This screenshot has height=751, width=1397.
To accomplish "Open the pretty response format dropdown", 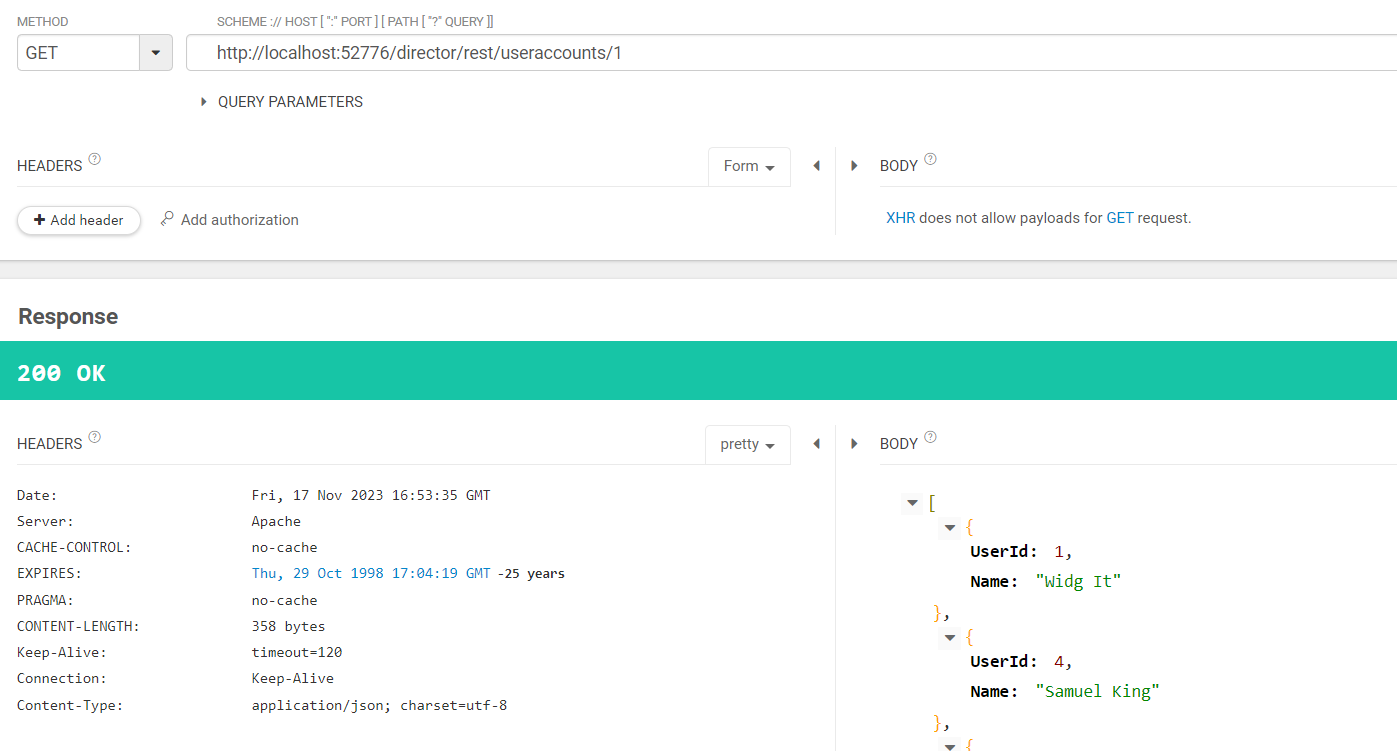I will click(x=747, y=445).
